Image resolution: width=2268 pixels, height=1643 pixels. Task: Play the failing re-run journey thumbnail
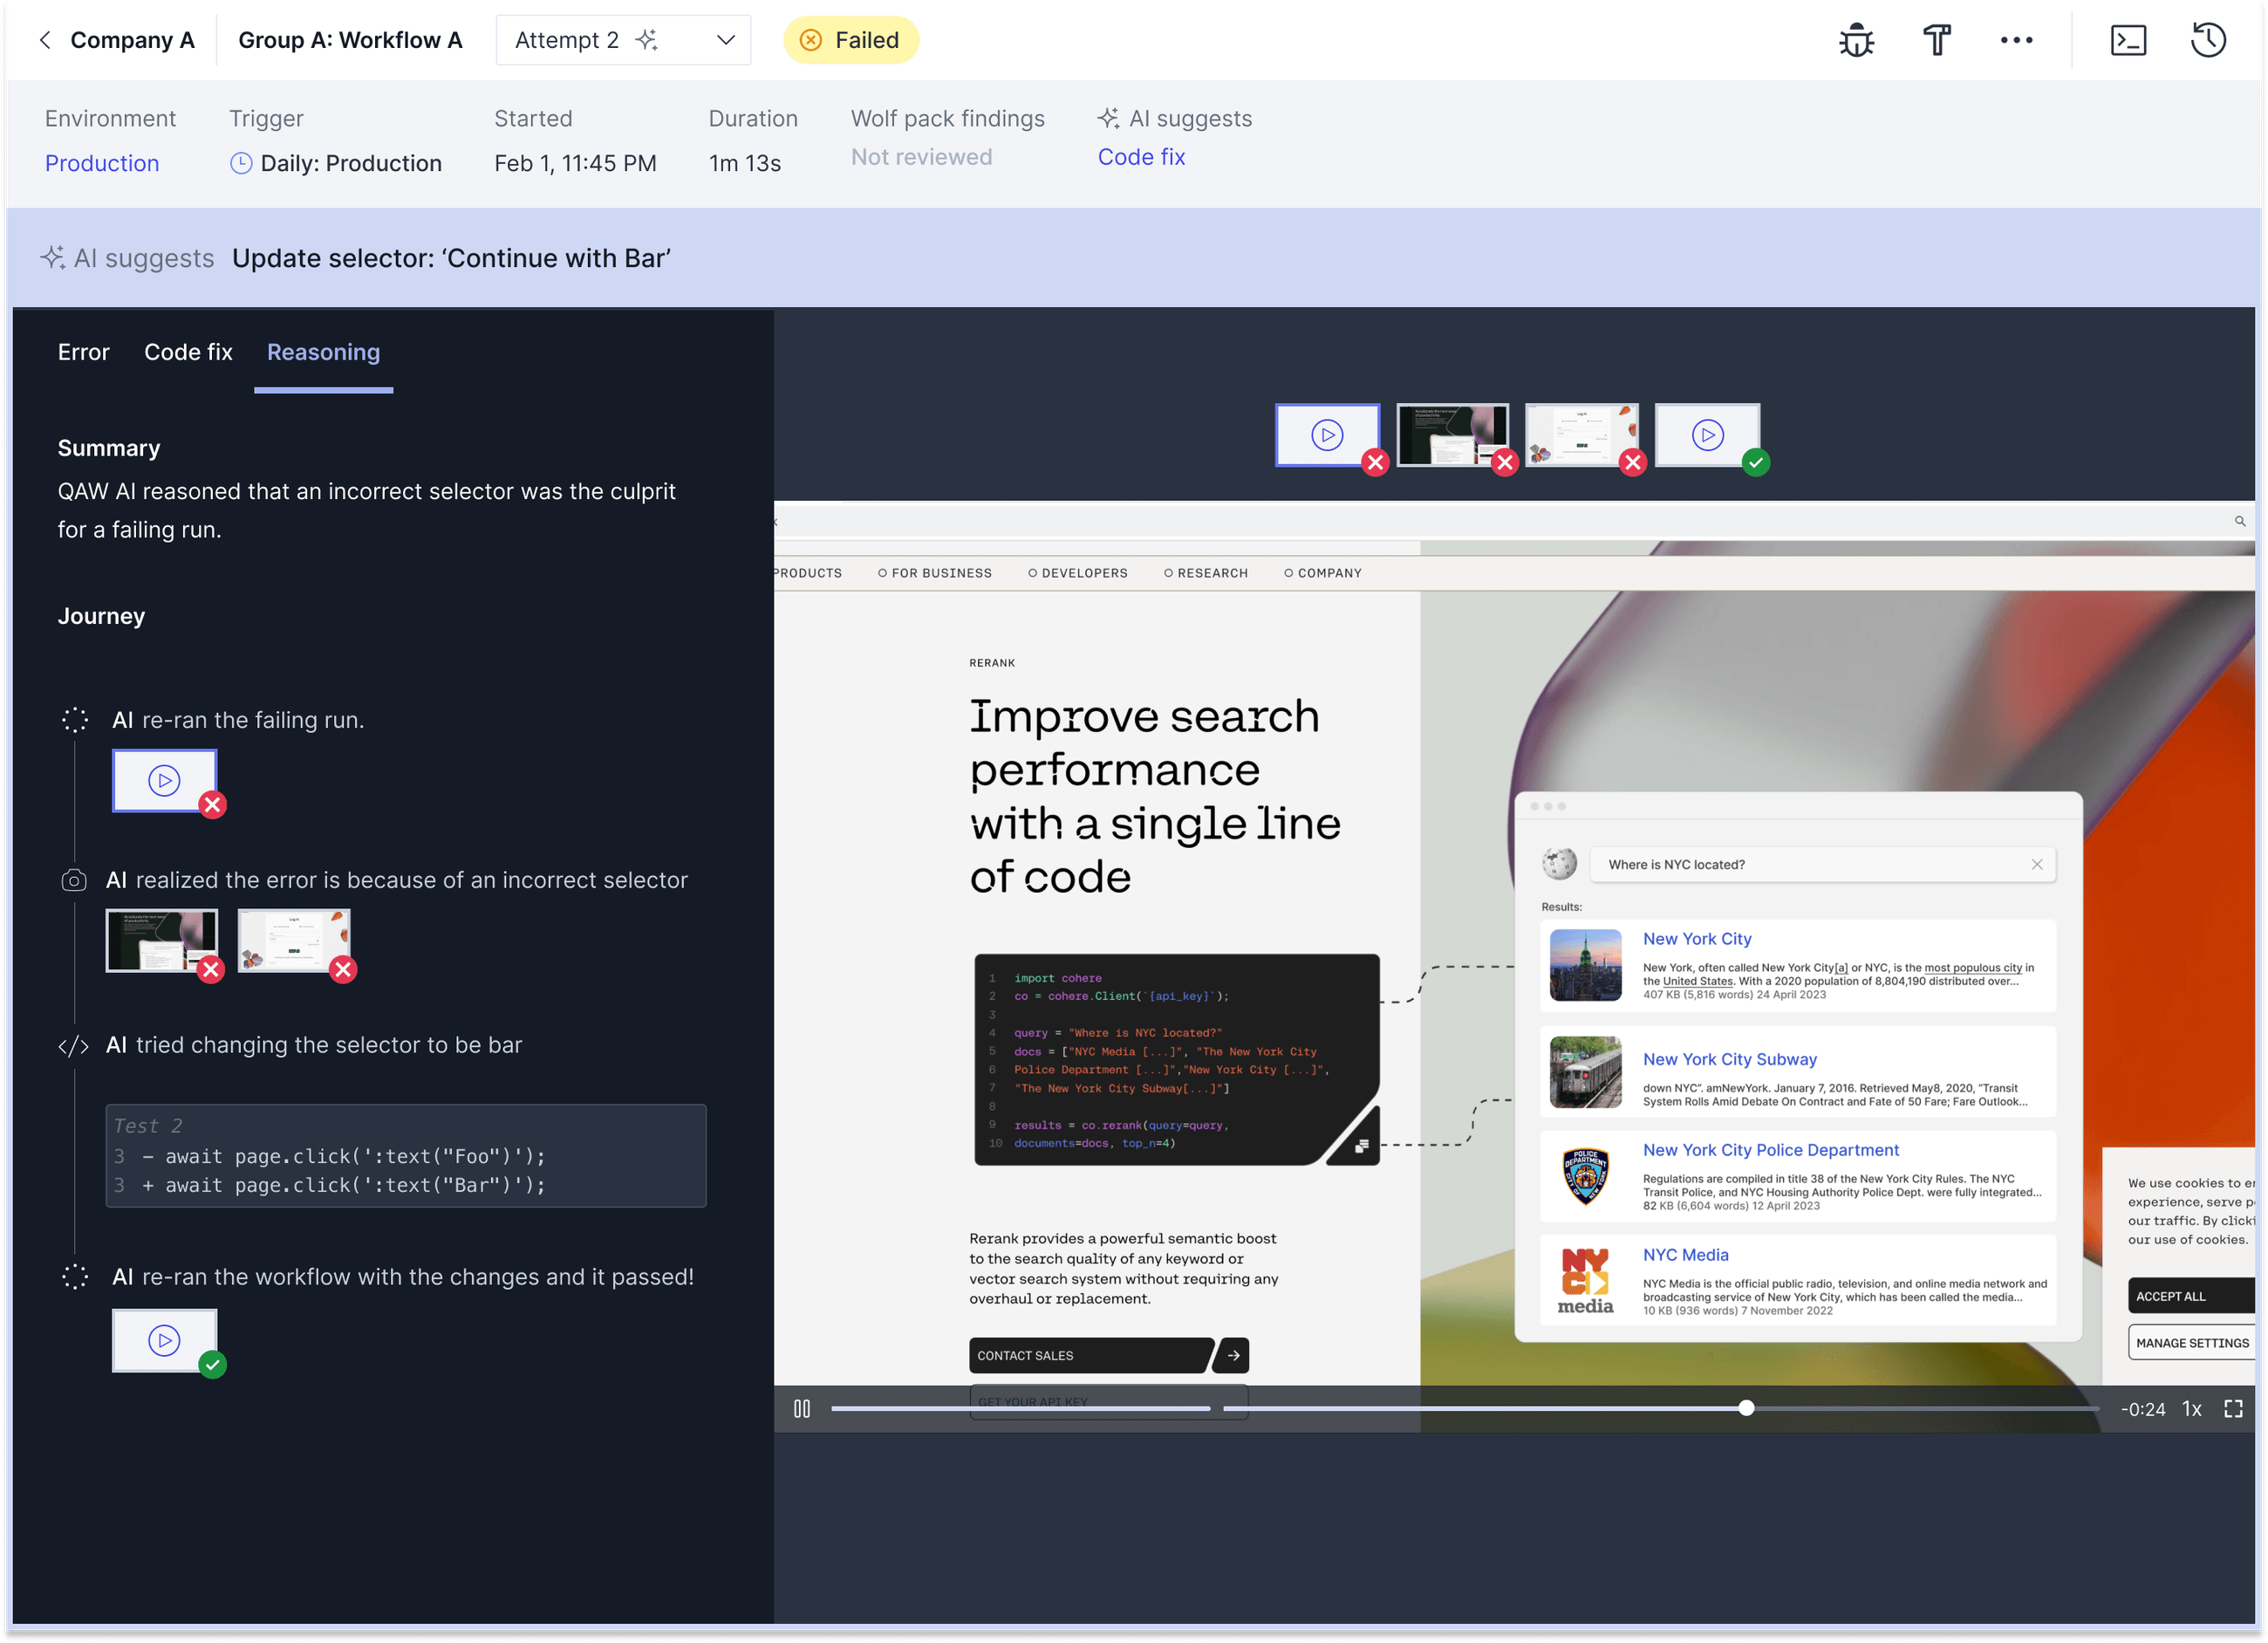coord(164,781)
